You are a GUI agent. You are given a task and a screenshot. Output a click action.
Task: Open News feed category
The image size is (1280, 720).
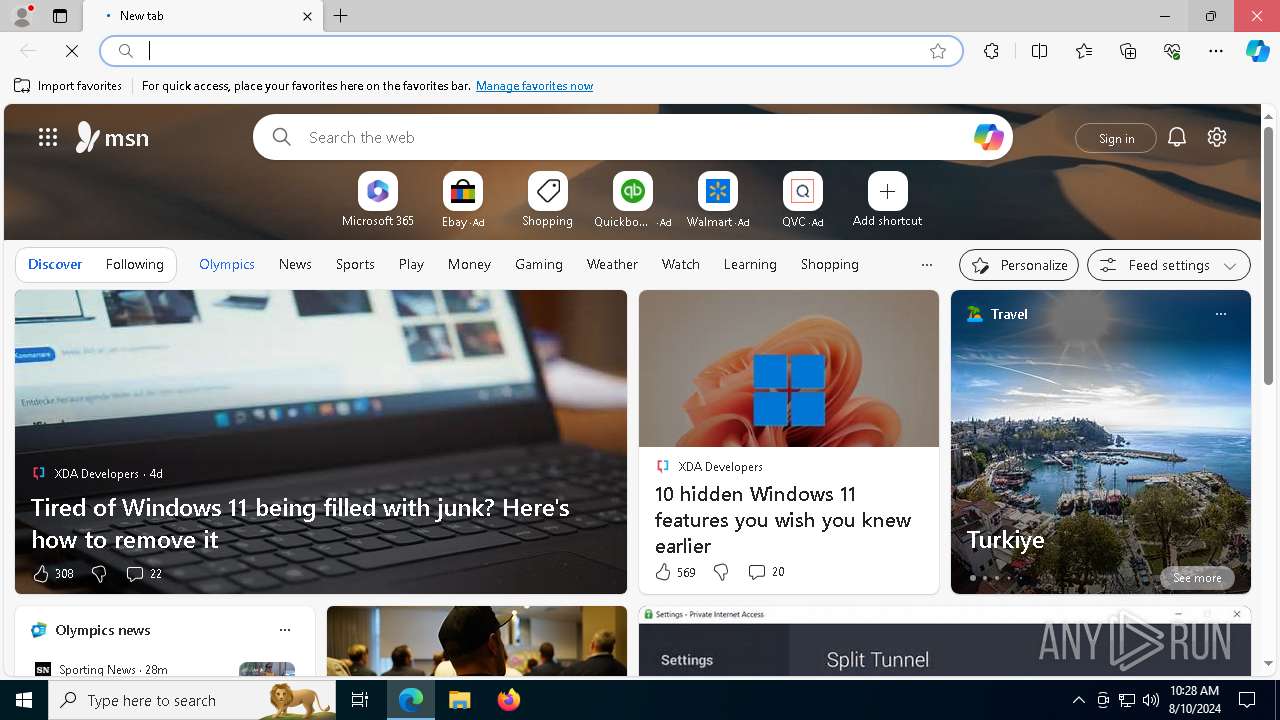(x=295, y=264)
